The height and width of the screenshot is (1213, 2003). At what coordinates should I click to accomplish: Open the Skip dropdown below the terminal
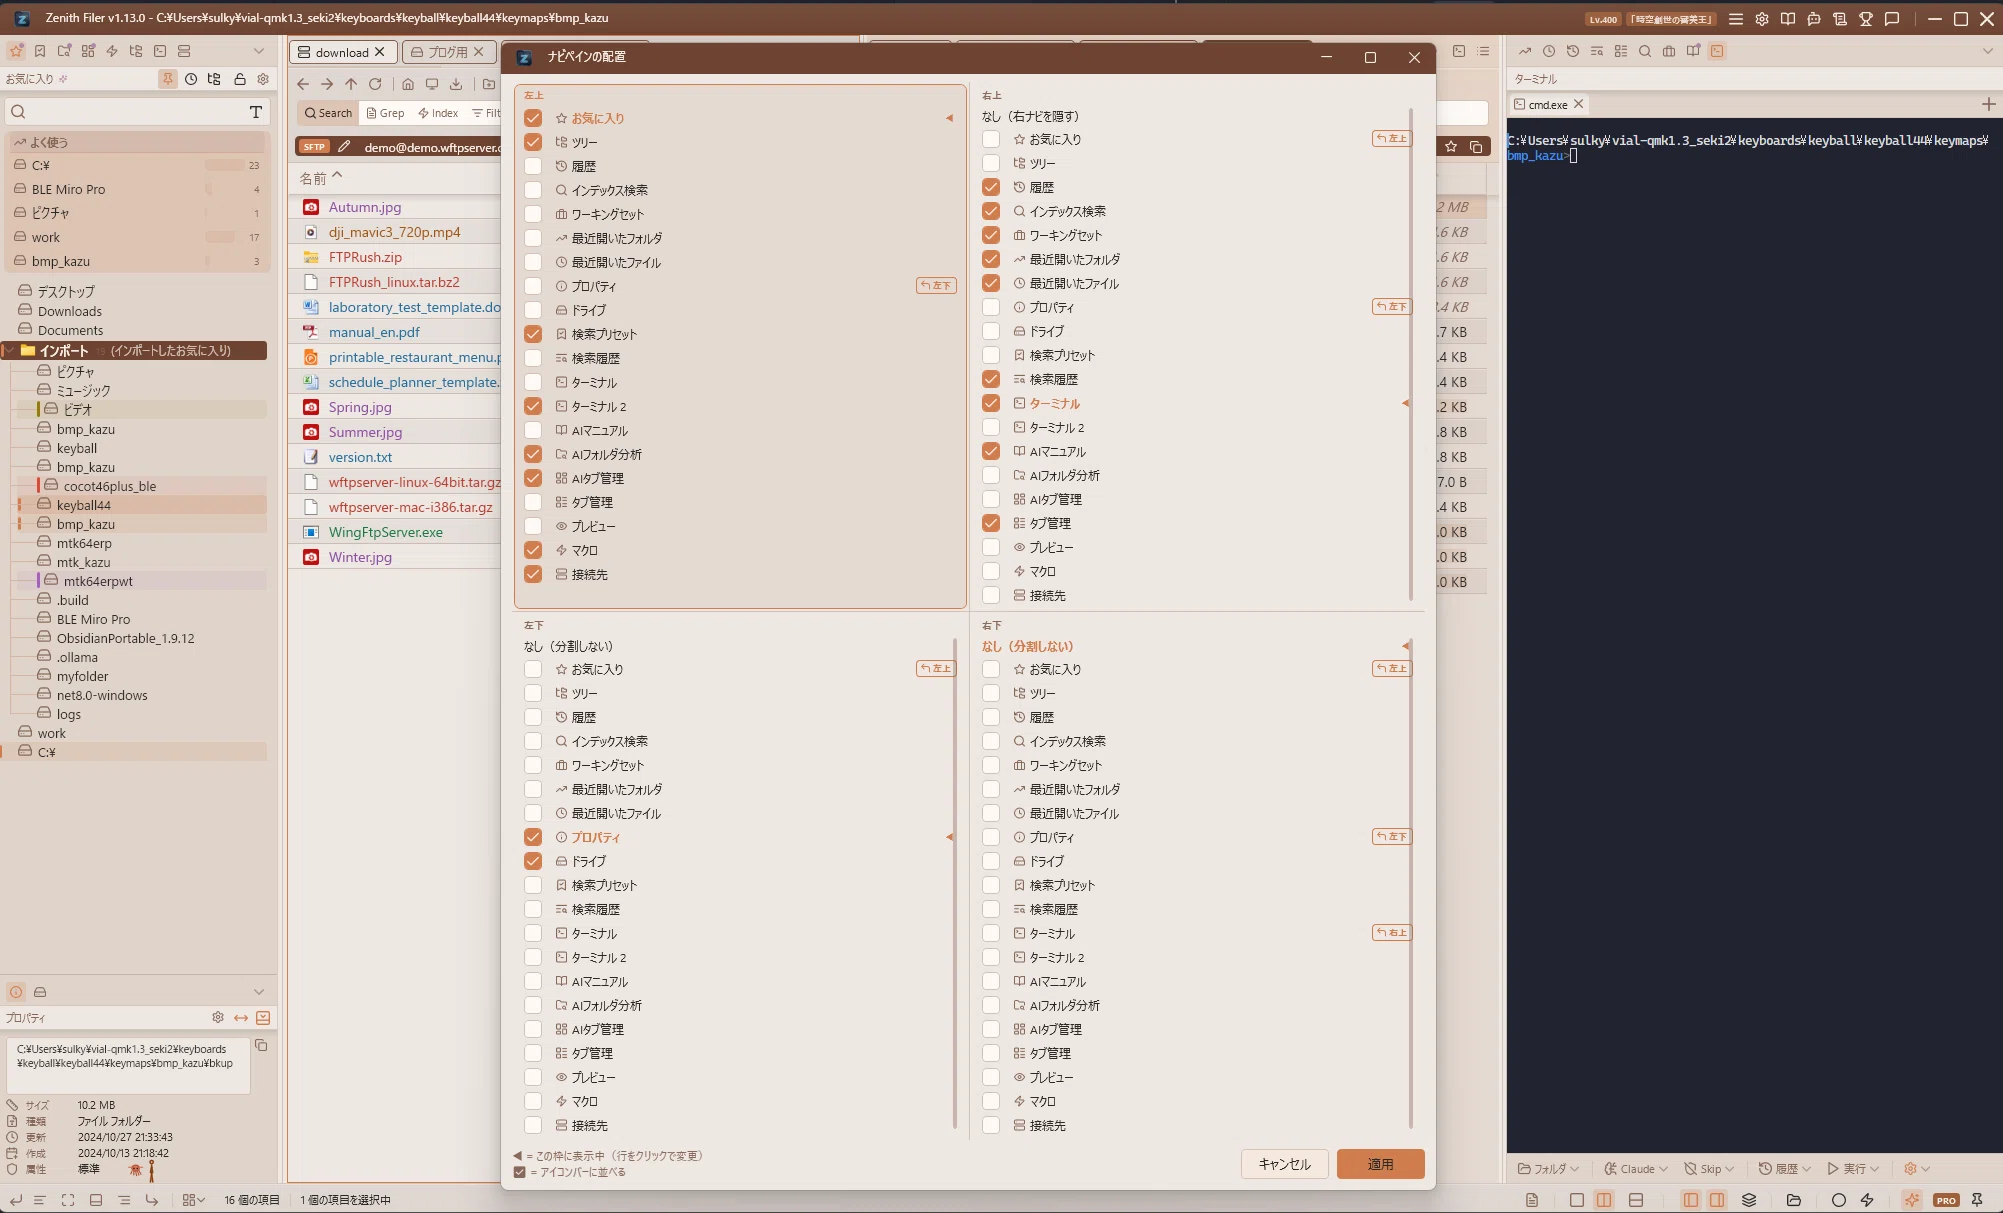1709,1169
